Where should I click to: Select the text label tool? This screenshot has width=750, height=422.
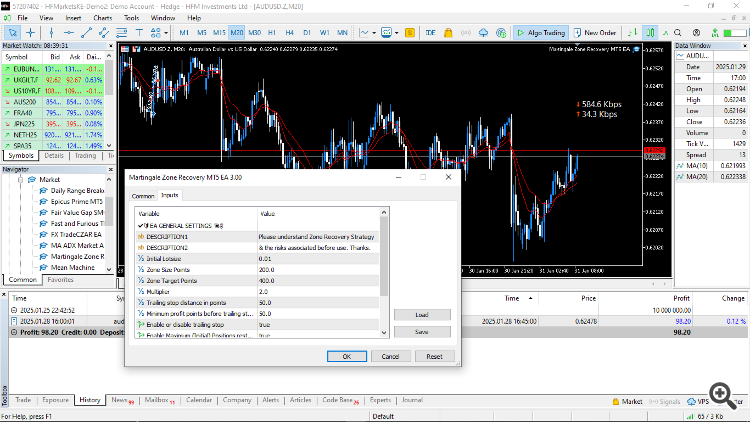pyautogui.click(x=139, y=33)
